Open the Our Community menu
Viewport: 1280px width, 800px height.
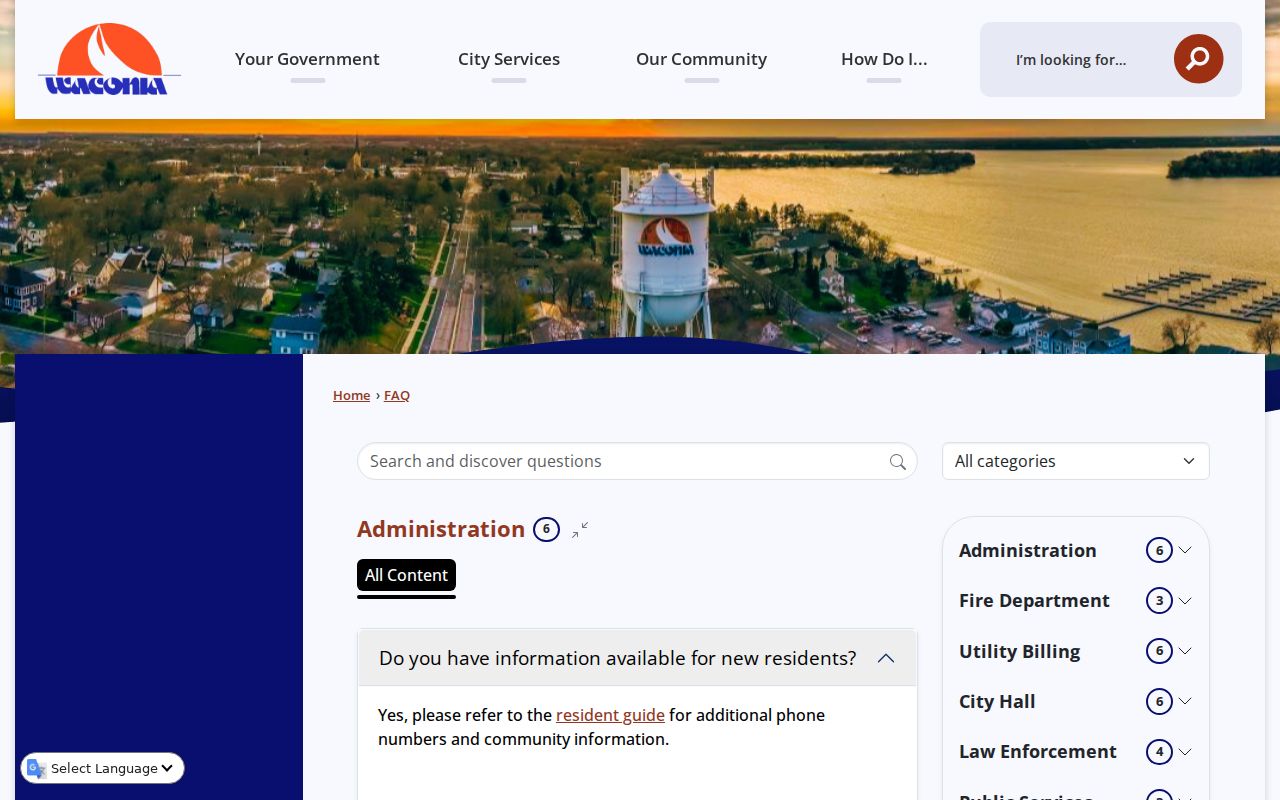[x=701, y=59]
